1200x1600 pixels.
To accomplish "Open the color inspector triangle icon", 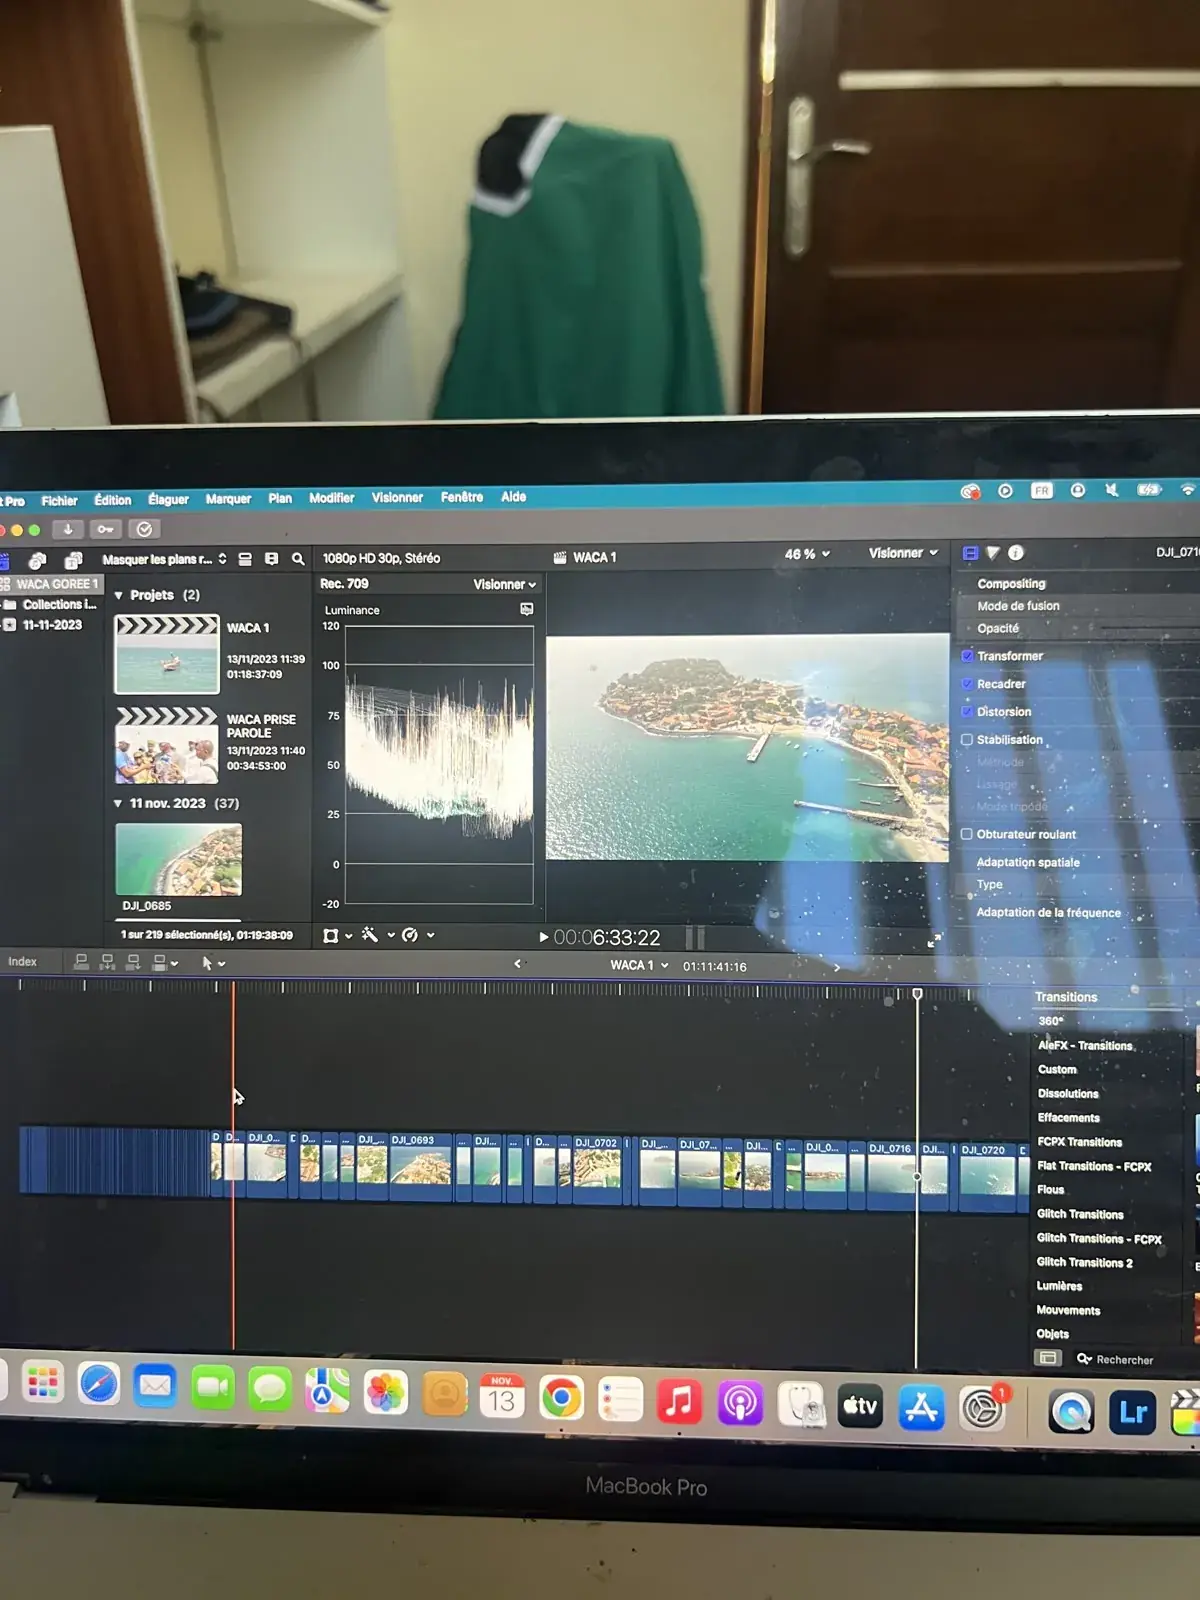I will (993, 553).
